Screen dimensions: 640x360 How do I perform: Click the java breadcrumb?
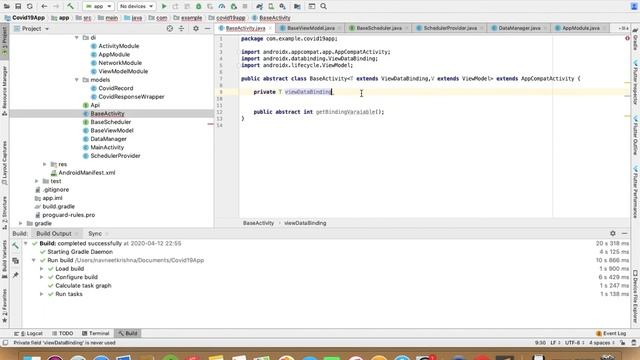pyautogui.click(x=133, y=18)
